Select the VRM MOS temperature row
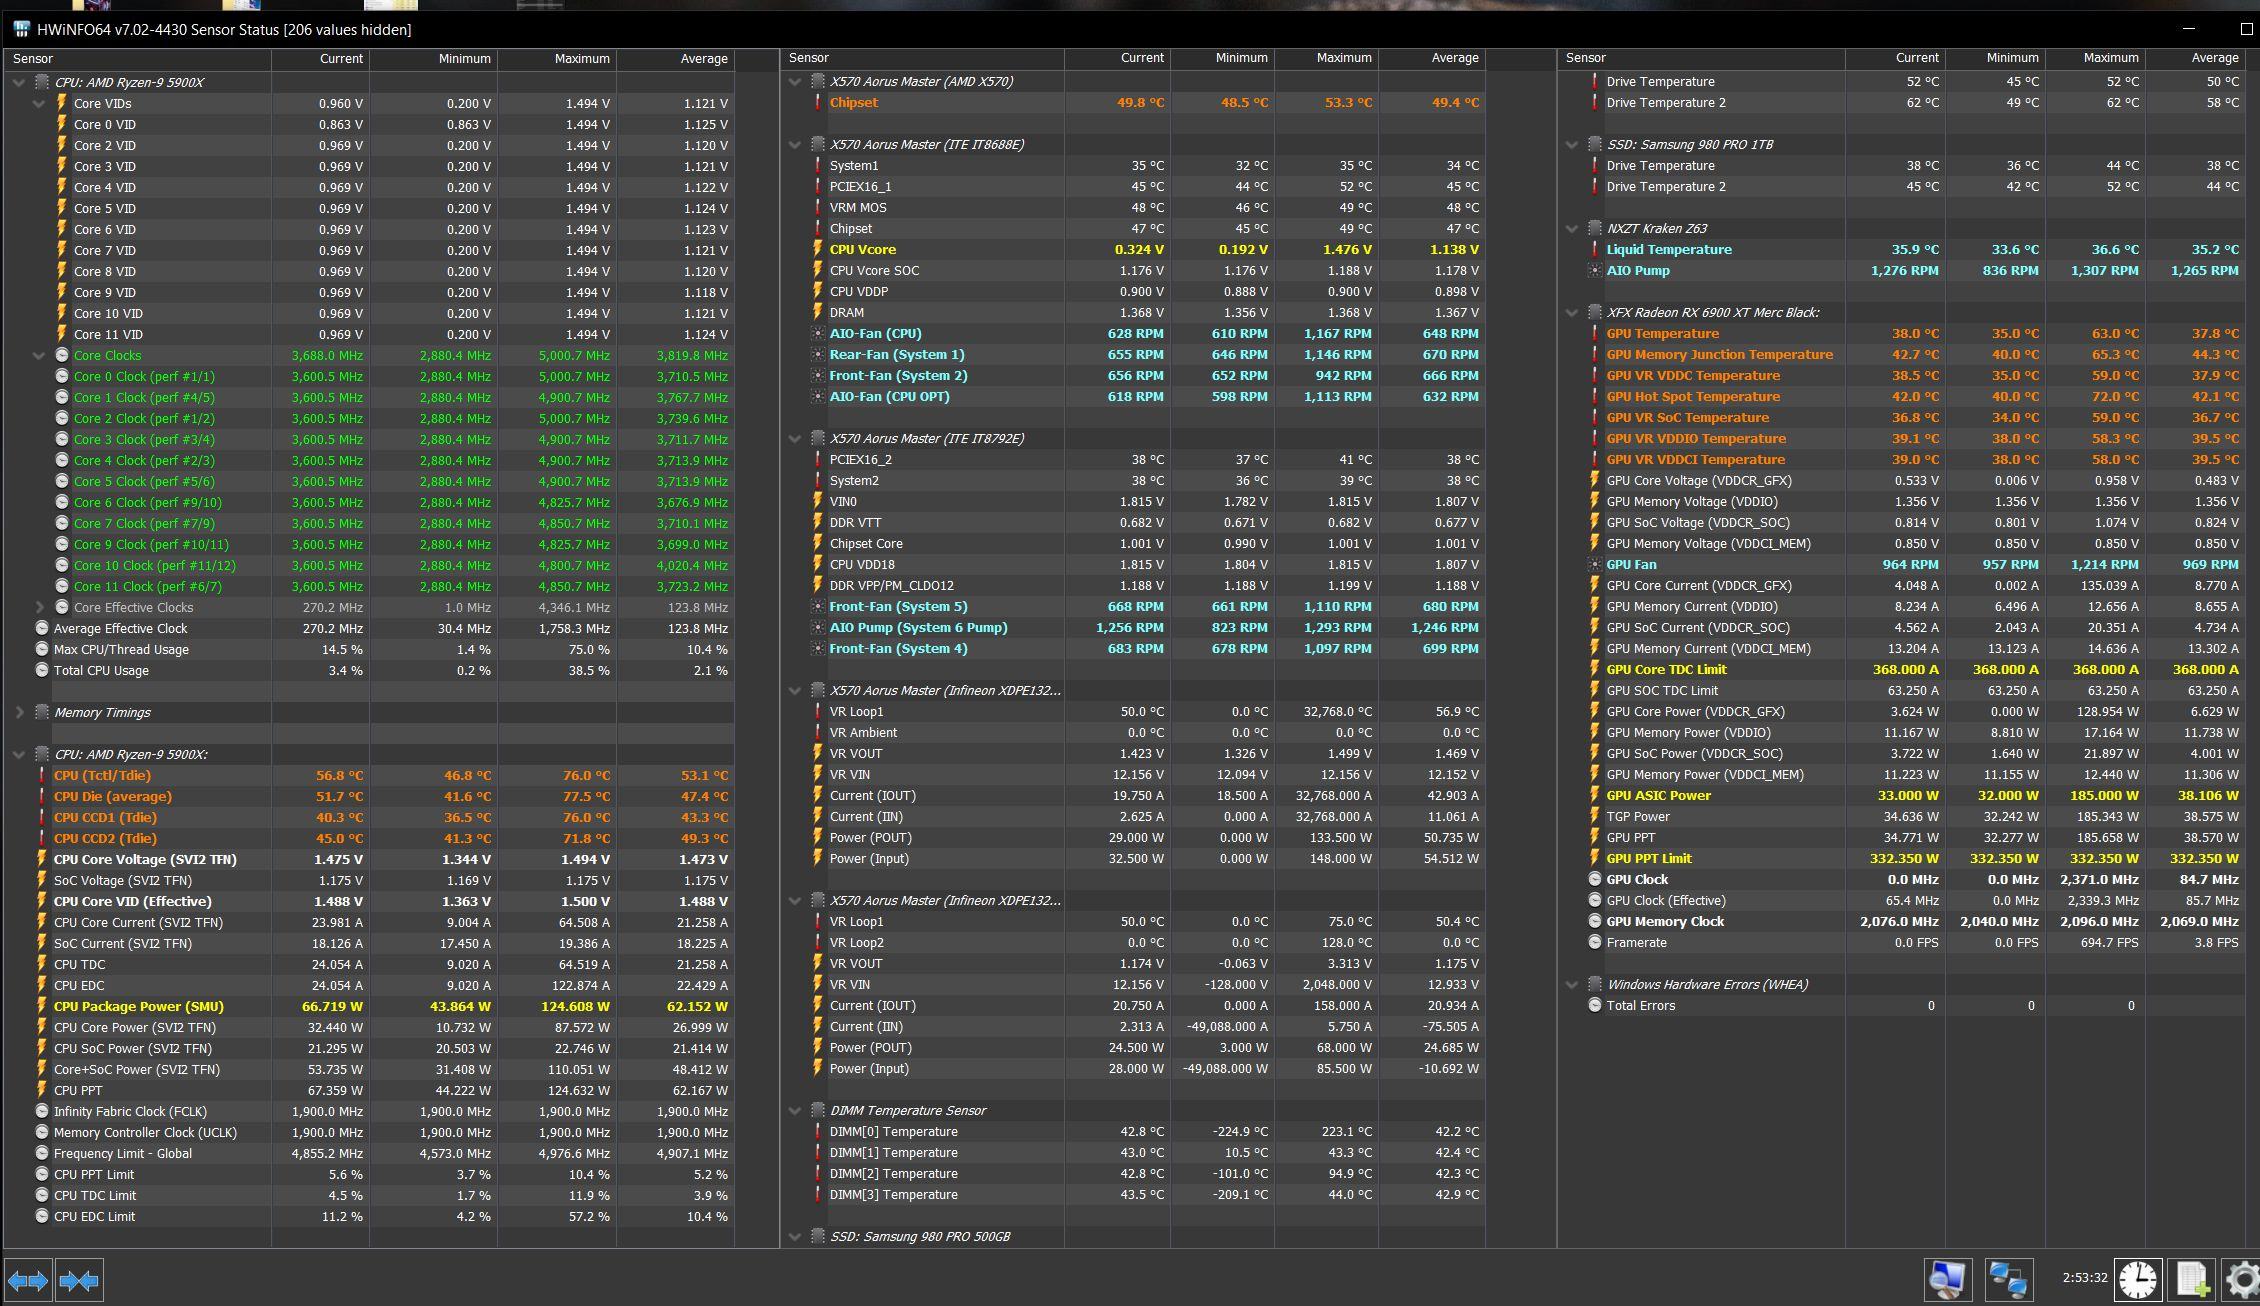This screenshot has width=2260, height=1306. coord(1133,207)
